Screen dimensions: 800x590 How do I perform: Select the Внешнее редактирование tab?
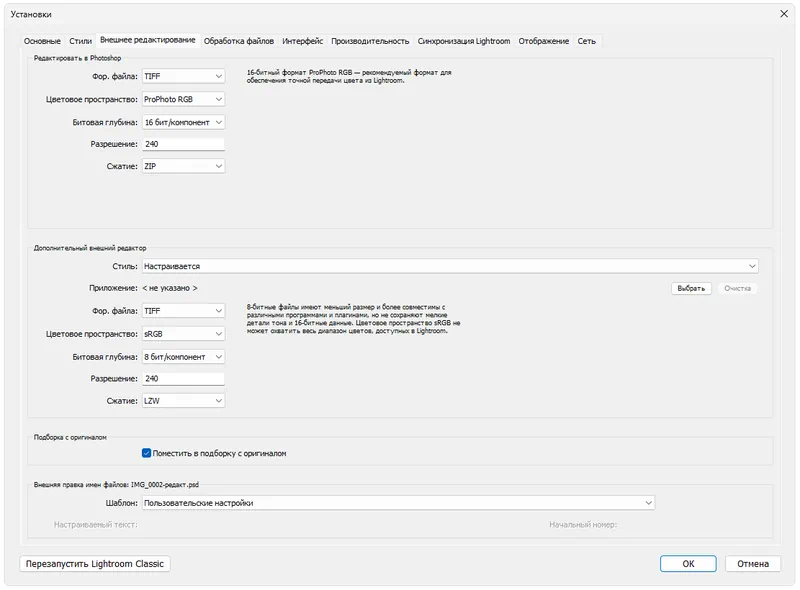click(x=147, y=40)
